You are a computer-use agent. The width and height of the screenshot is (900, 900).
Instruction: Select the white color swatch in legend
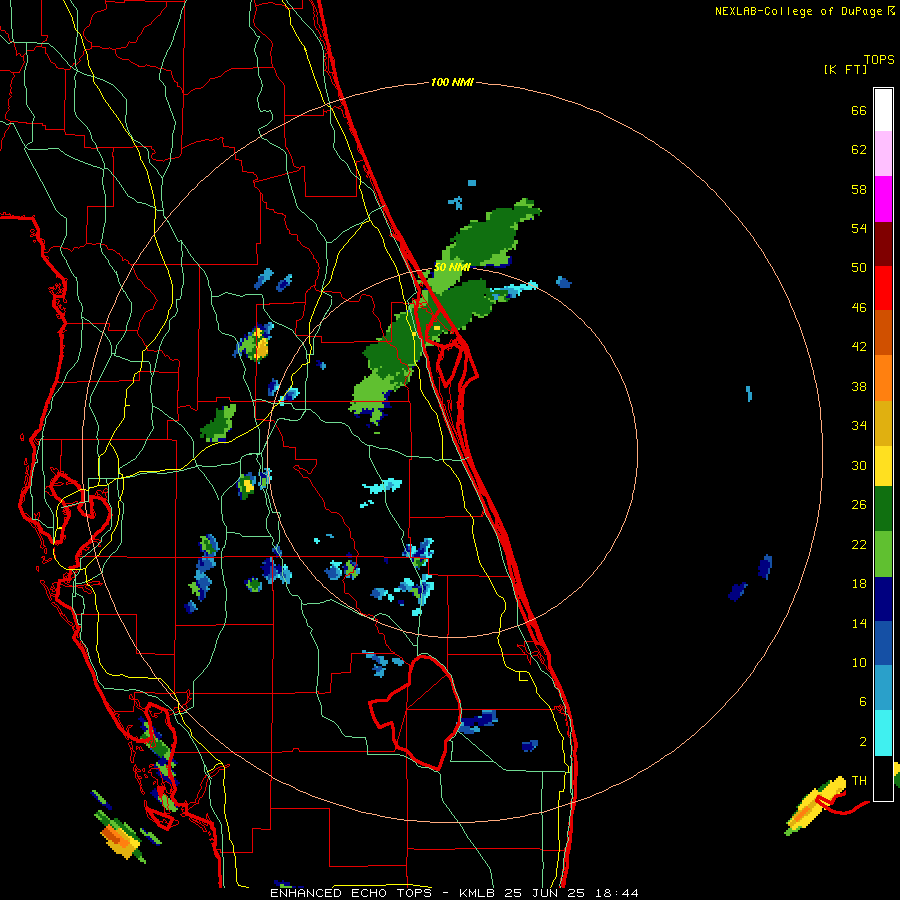[x=883, y=110]
